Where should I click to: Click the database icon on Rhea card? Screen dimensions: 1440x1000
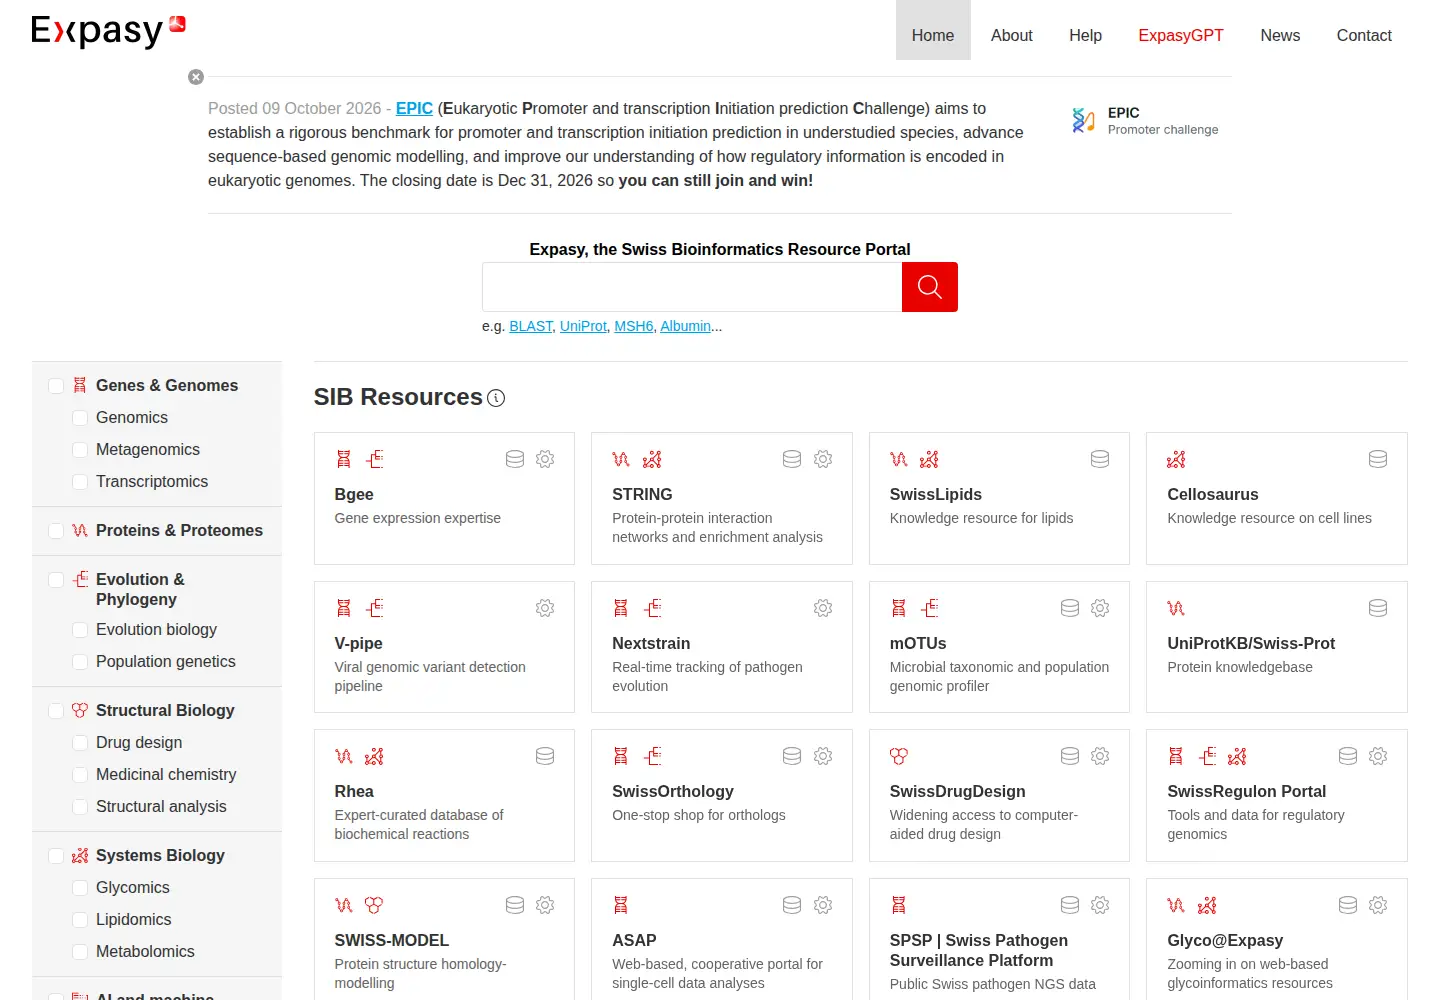click(x=545, y=756)
